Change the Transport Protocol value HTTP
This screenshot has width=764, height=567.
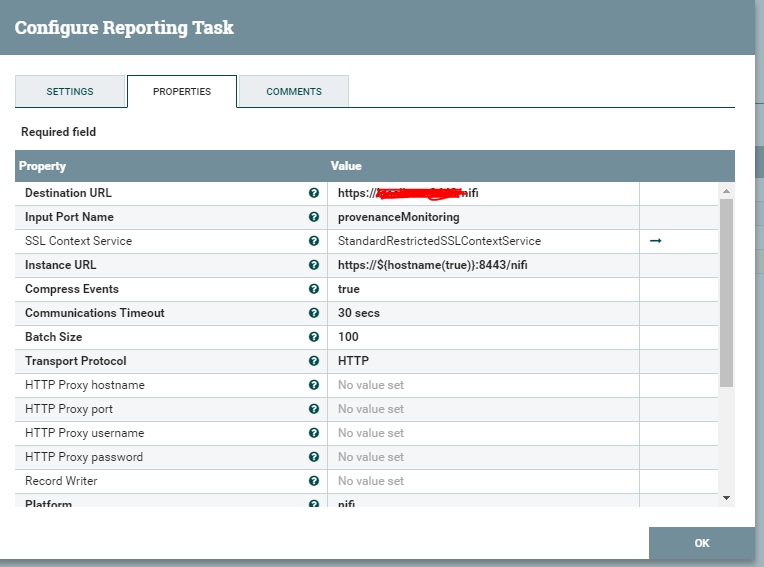[482, 361]
